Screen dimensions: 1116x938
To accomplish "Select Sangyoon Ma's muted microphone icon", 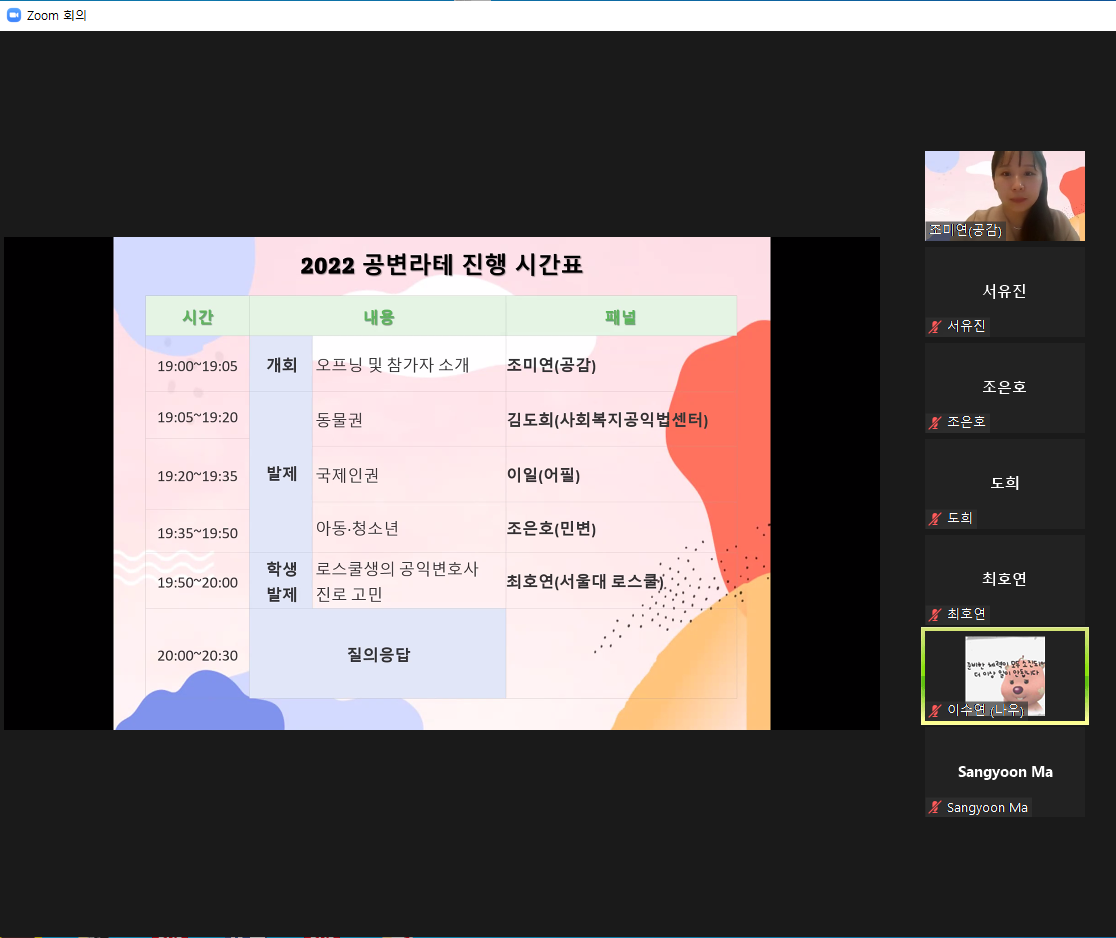I will 936,807.
